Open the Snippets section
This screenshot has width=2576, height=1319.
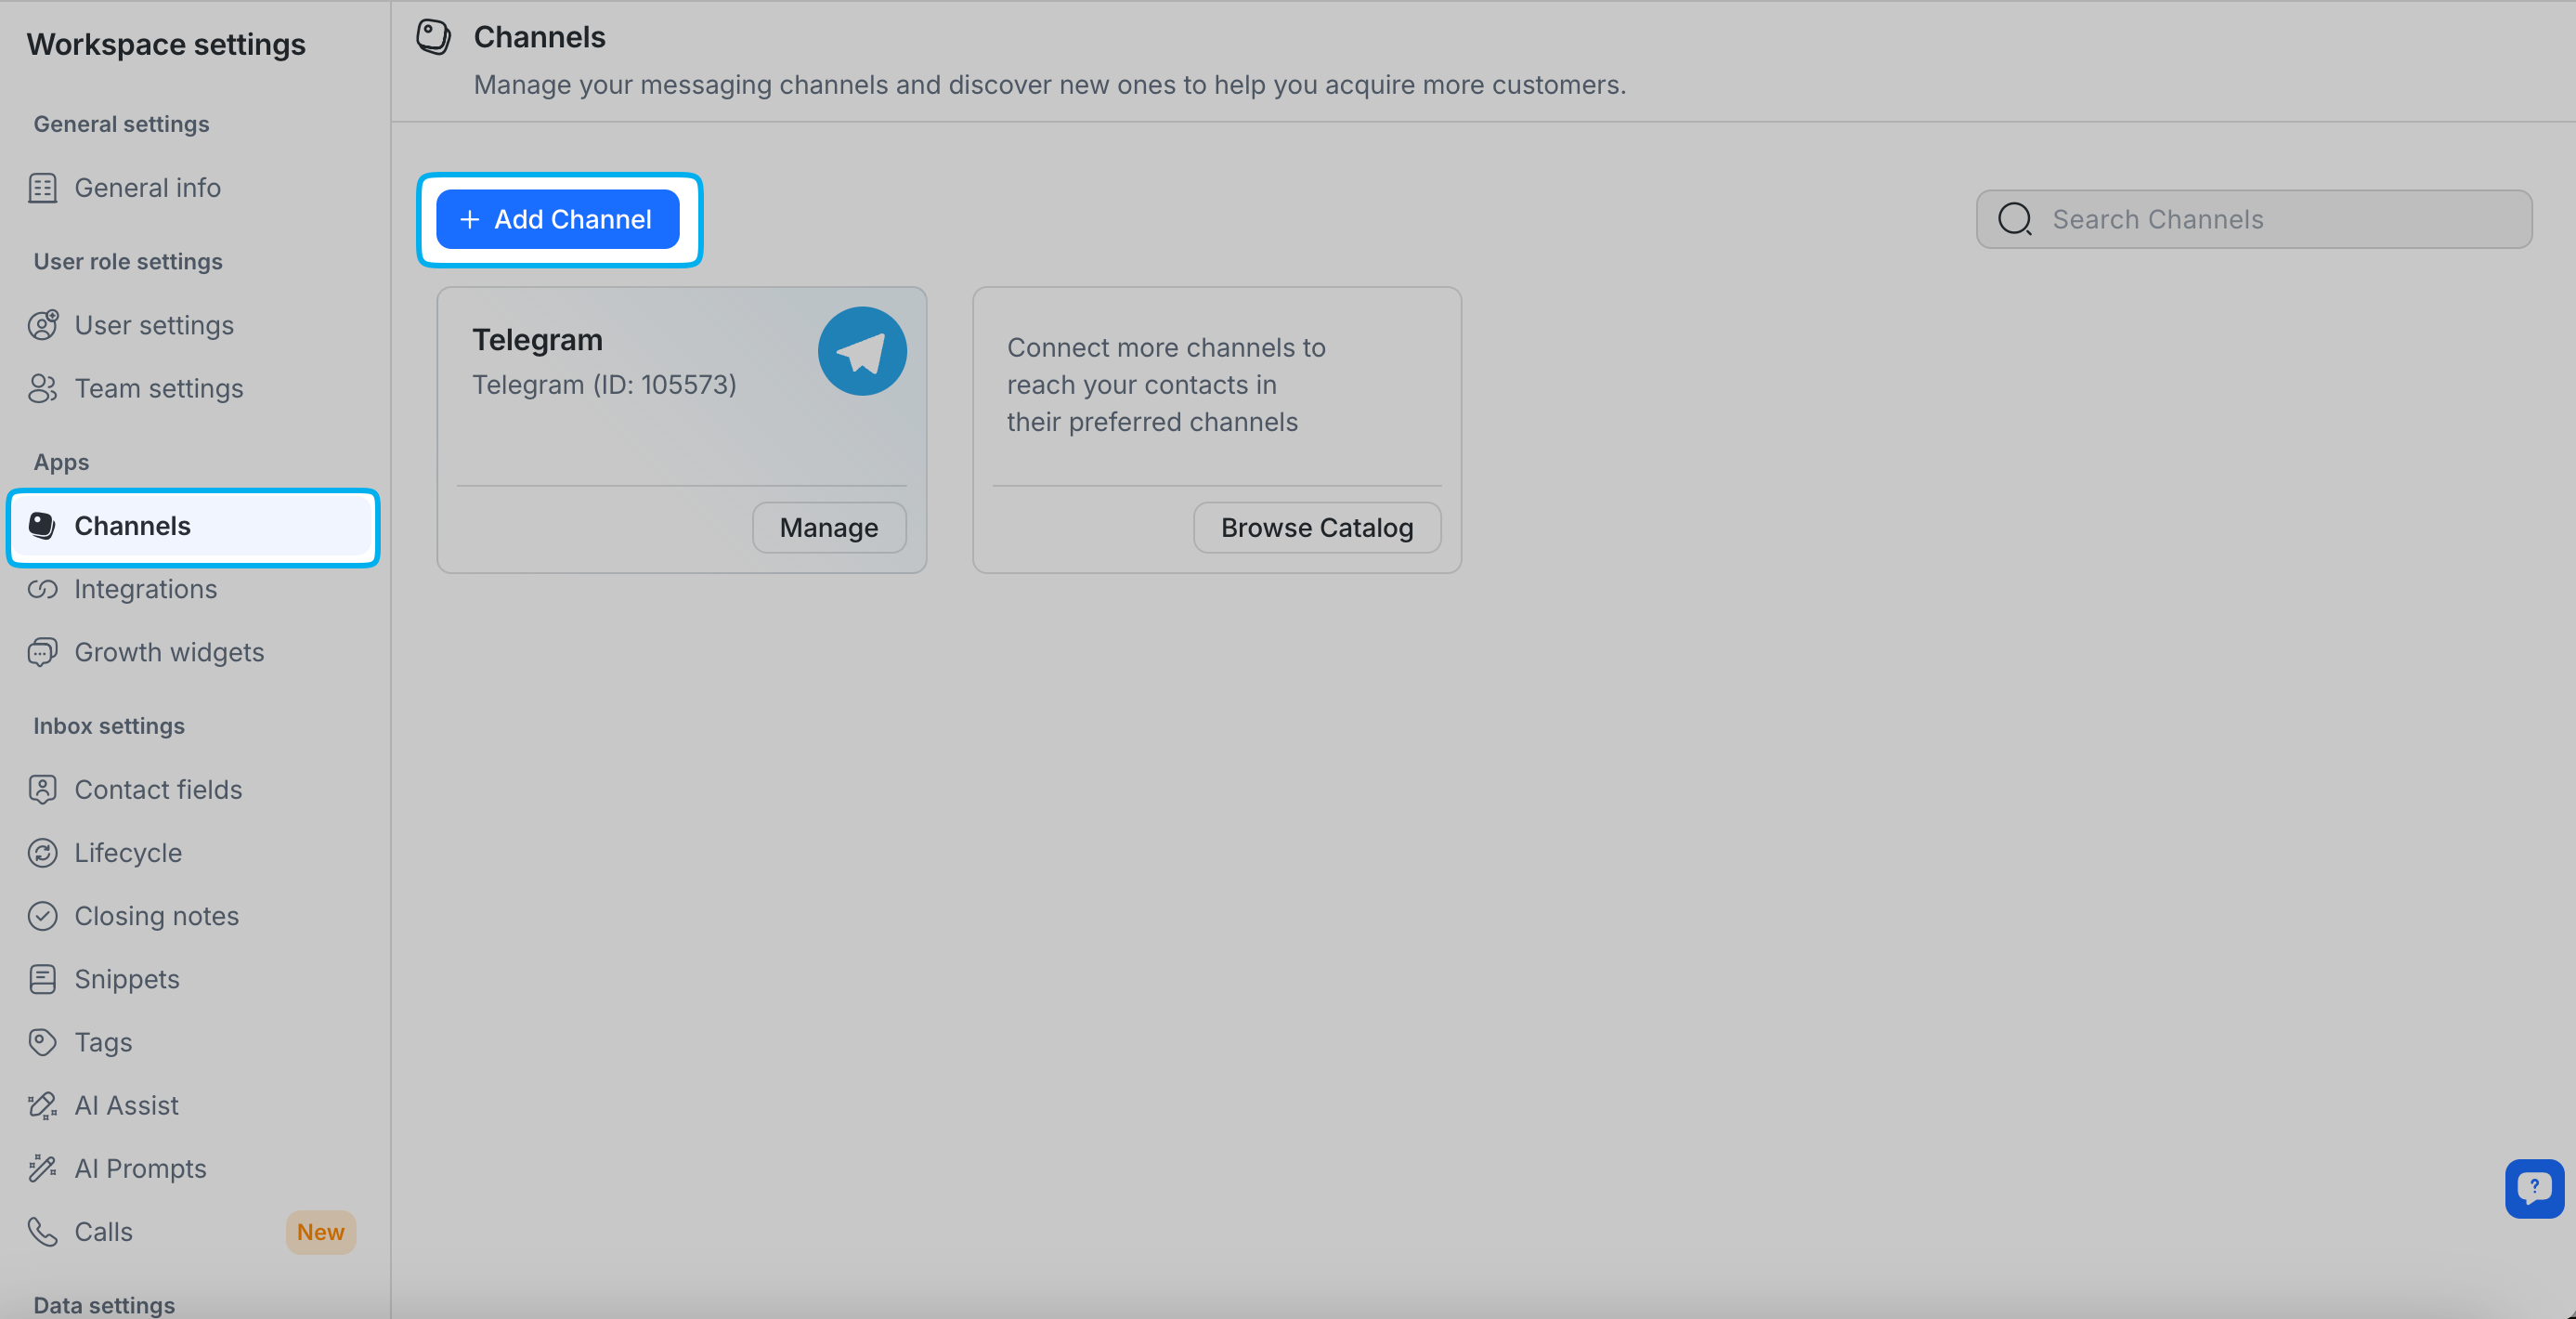[127, 979]
